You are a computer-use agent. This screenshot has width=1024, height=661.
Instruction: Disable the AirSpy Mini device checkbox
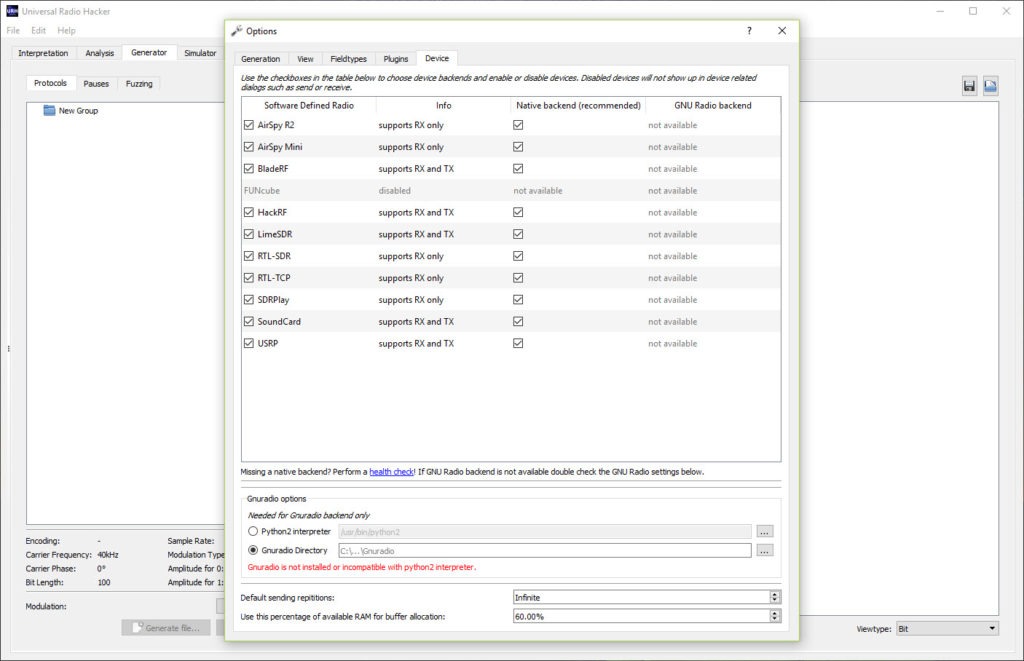click(x=249, y=147)
